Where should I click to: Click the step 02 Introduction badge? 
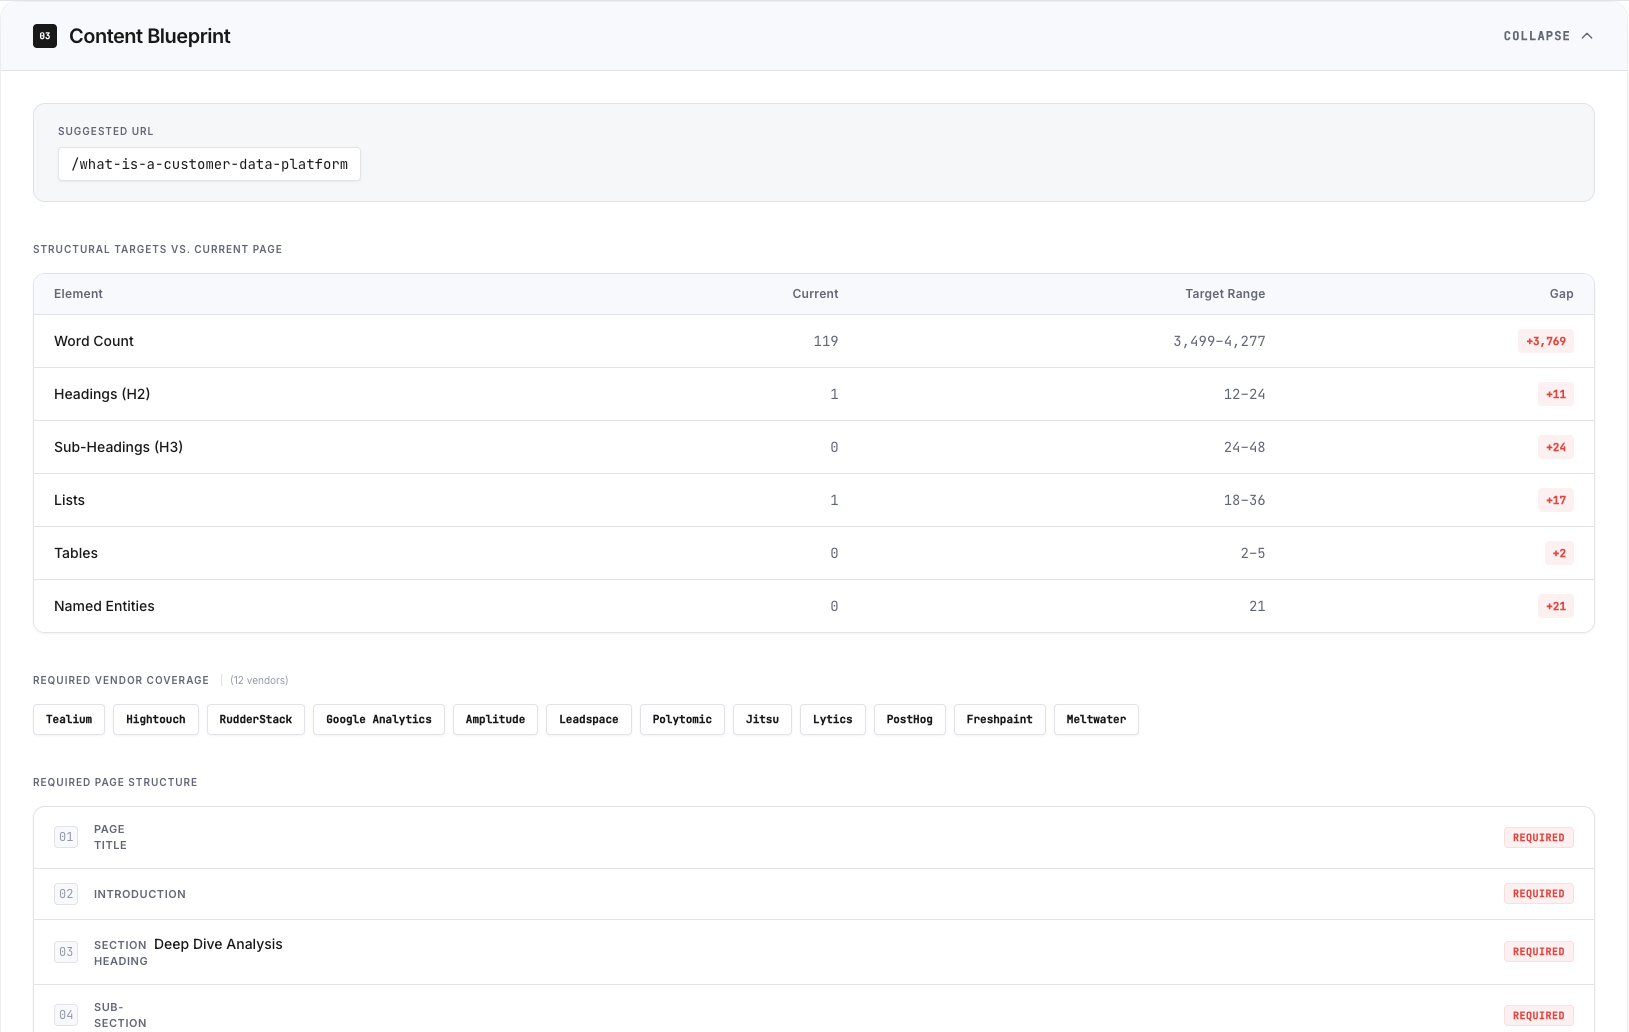click(x=65, y=893)
